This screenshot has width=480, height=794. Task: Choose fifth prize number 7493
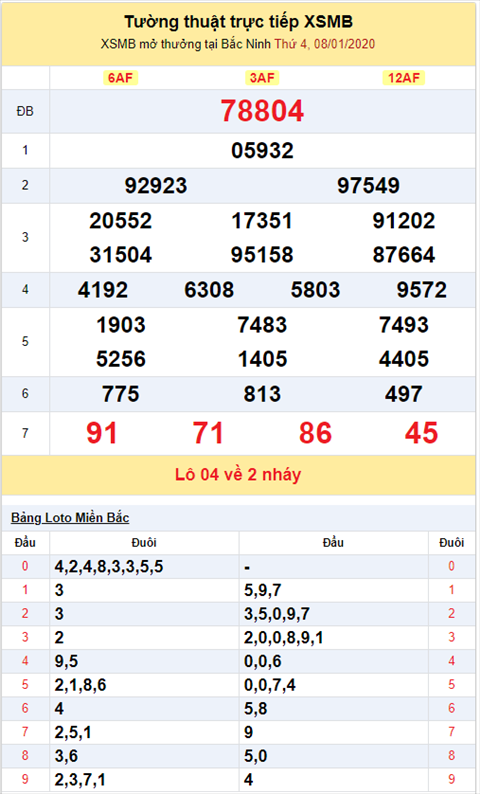[x=404, y=325]
